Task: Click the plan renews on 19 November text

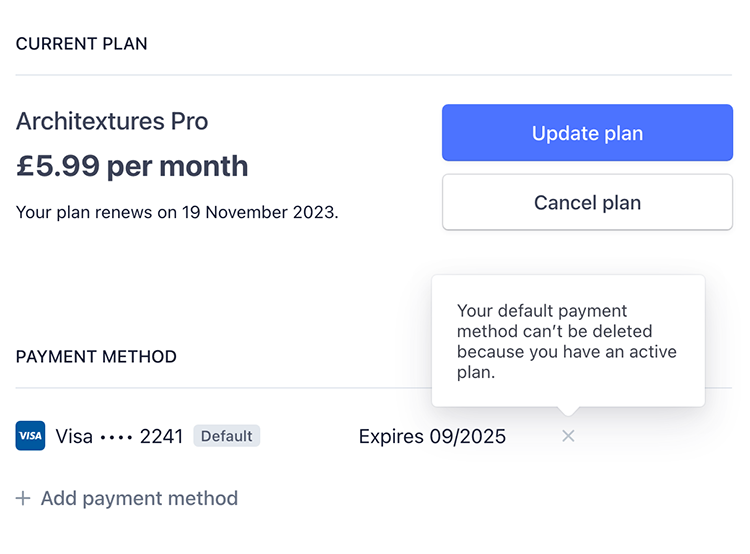Action: [177, 212]
